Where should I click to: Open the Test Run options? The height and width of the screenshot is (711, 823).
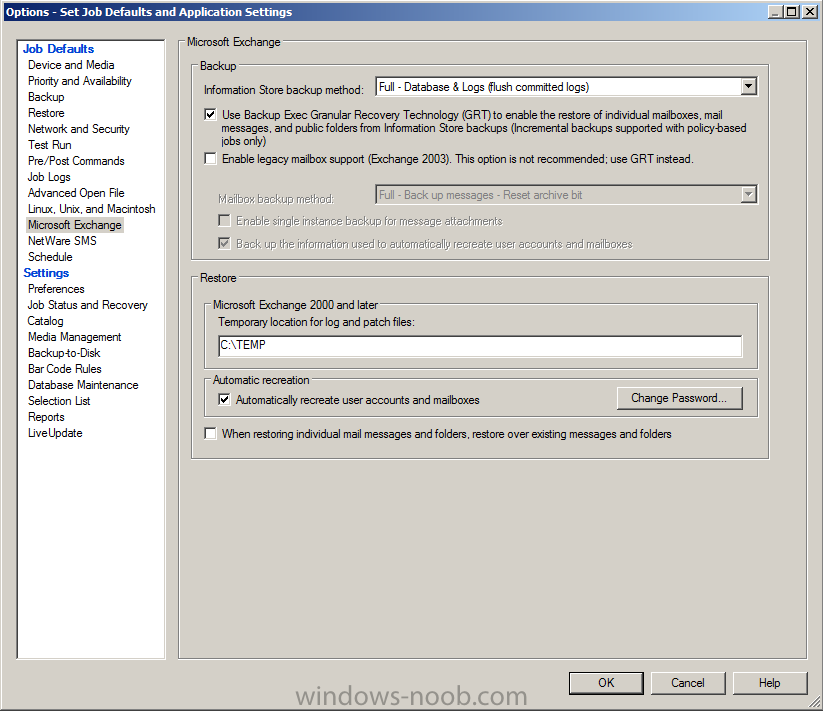50,145
